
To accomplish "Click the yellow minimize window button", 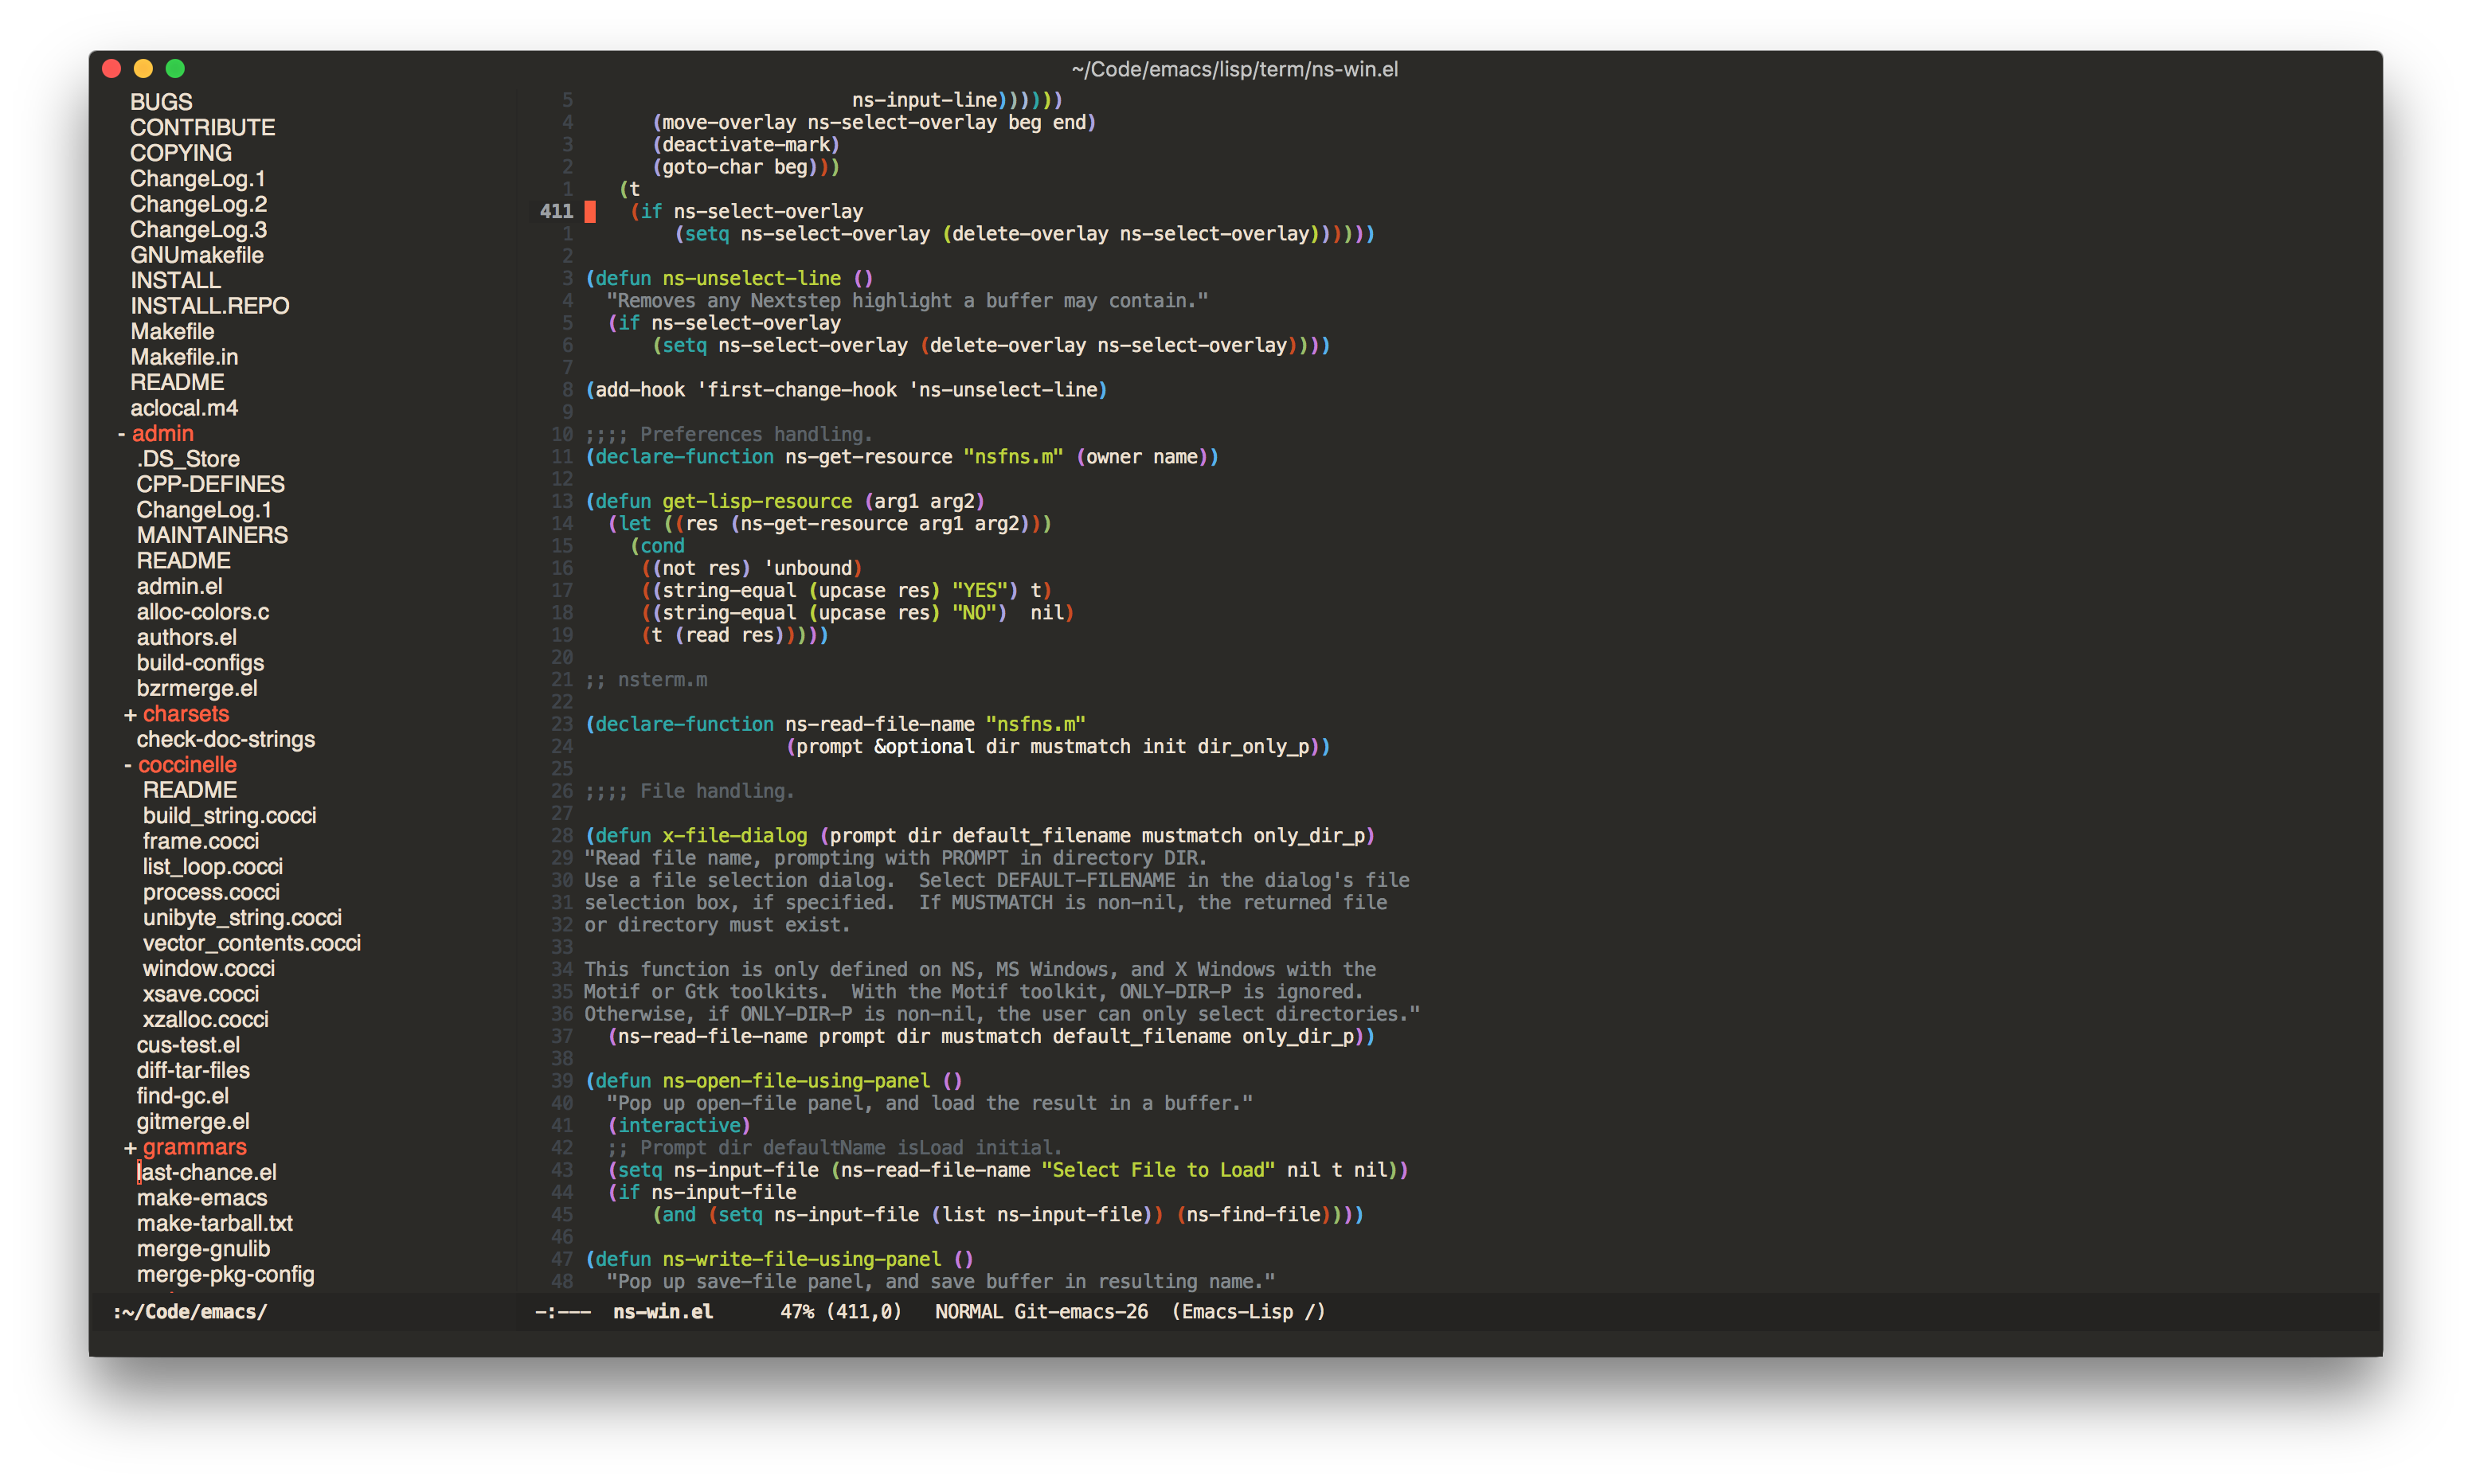I will pos(143,68).
